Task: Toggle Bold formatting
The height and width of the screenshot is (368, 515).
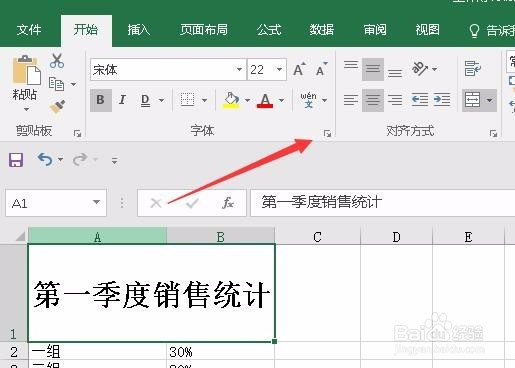Action: [x=100, y=100]
